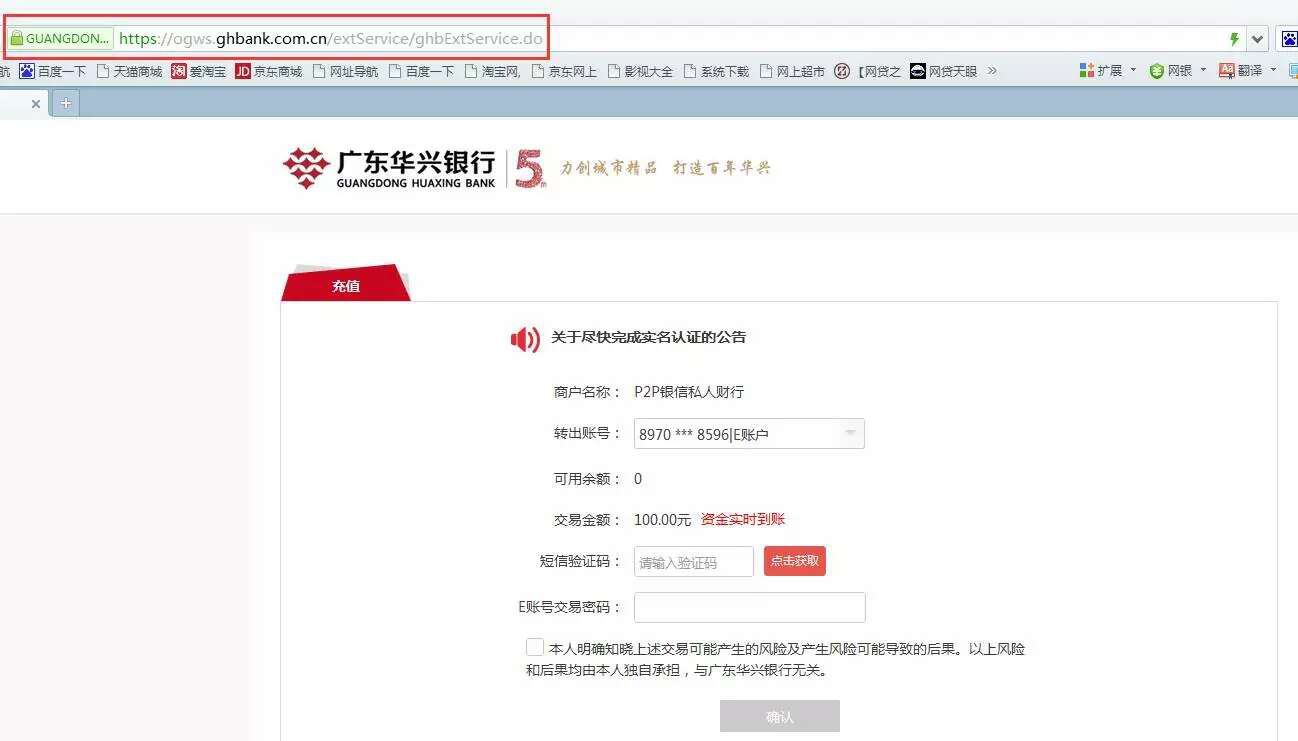Click the URL text in address bar
1298x741 pixels.
point(331,39)
